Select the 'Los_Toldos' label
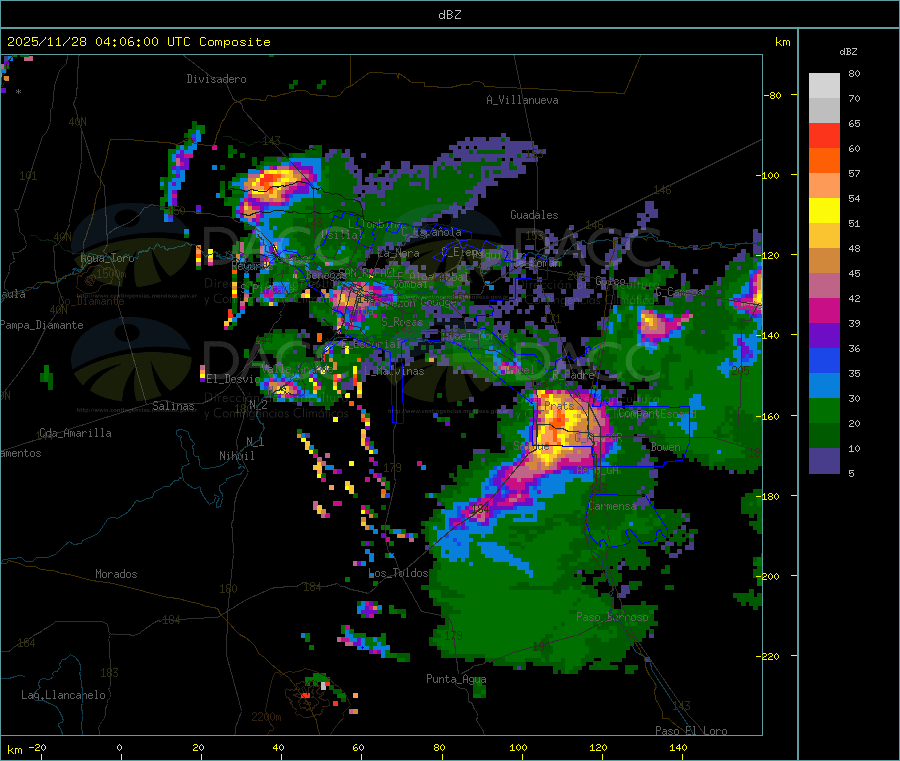This screenshot has width=900, height=761. coord(398,573)
